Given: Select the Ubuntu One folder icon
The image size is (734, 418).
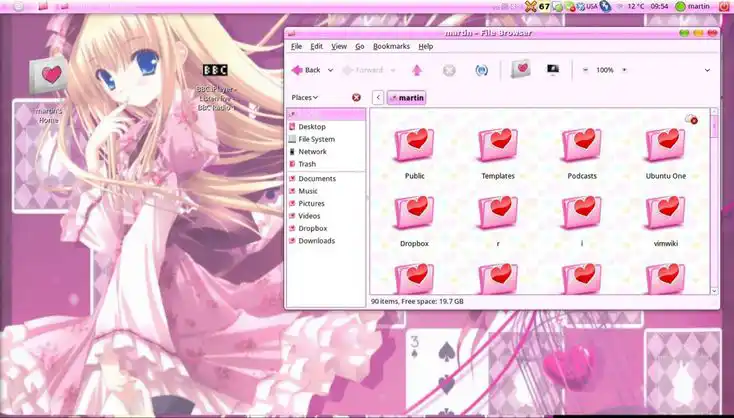Looking at the screenshot, I should click(666, 145).
